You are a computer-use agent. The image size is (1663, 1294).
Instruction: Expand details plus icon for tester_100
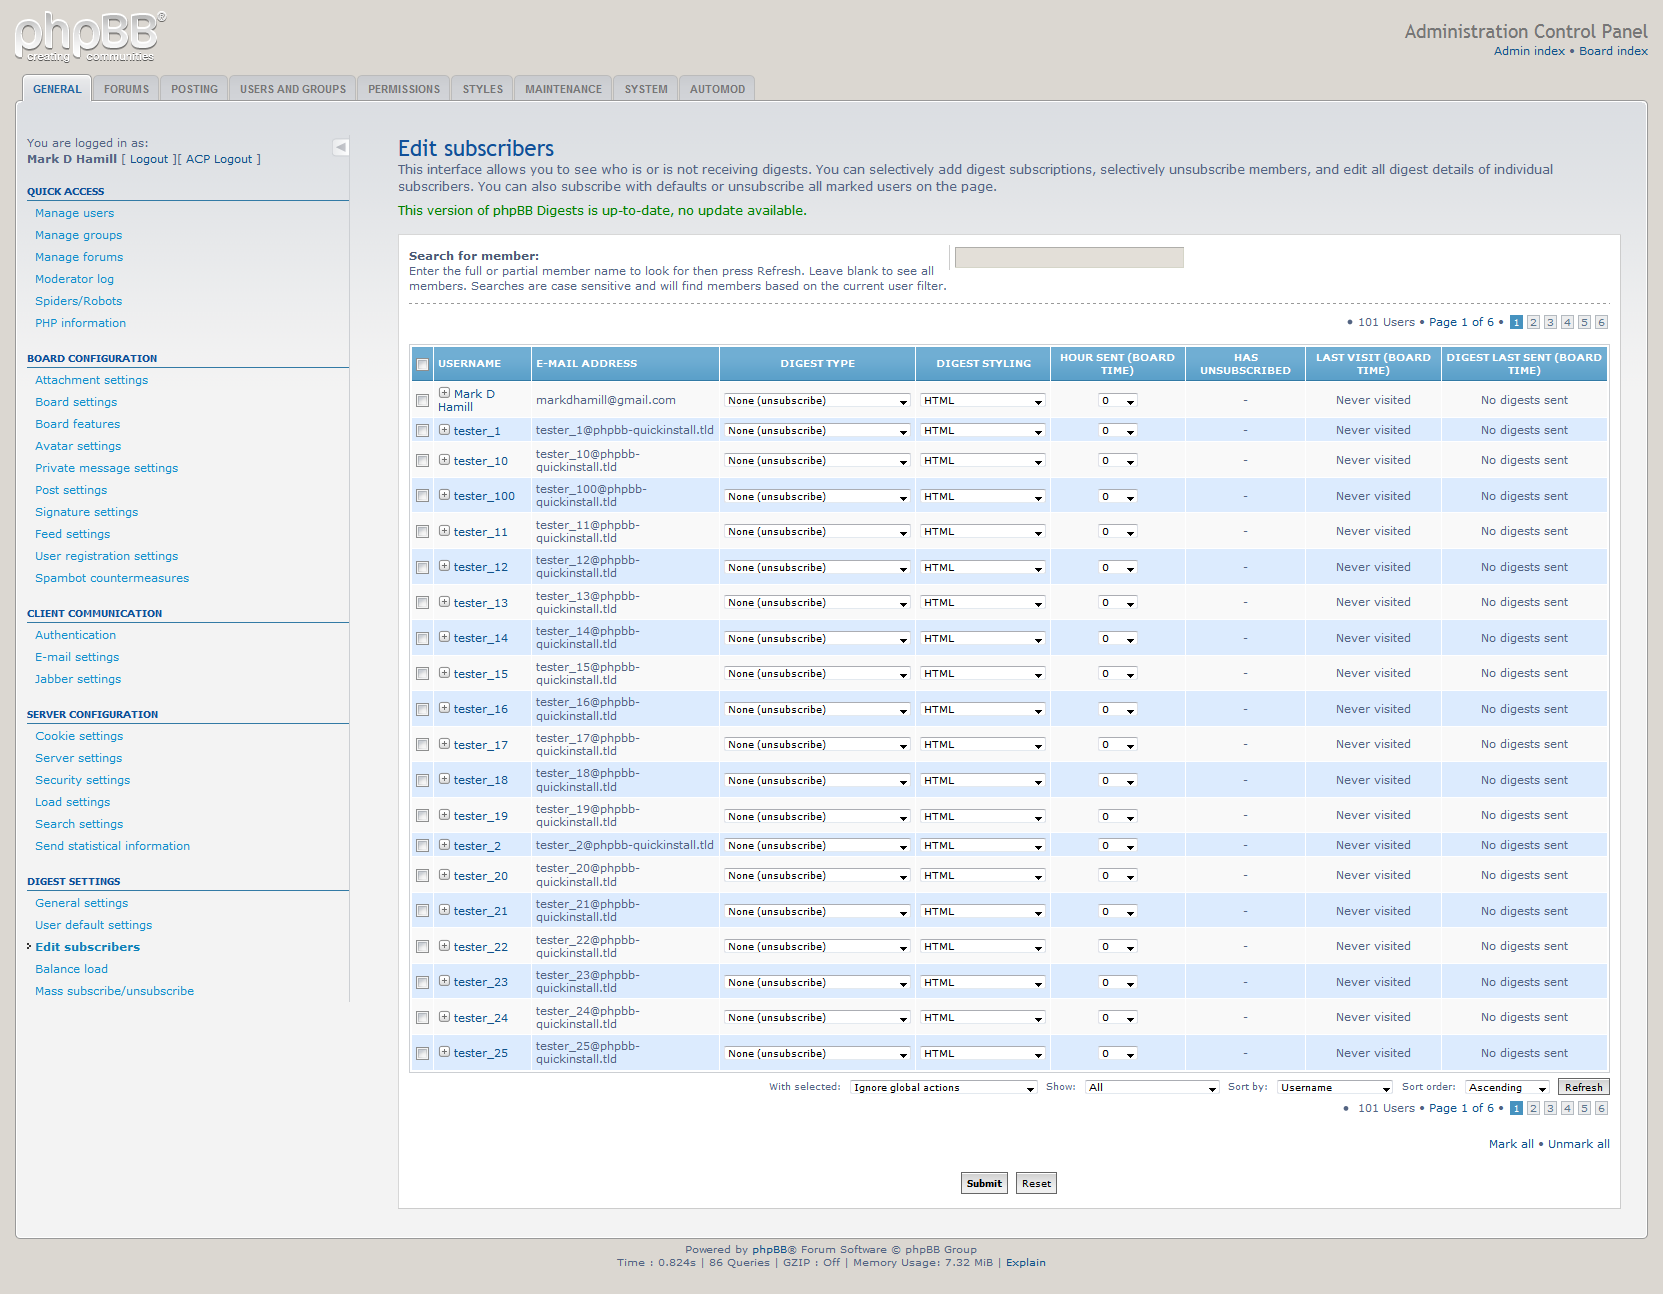pos(444,495)
